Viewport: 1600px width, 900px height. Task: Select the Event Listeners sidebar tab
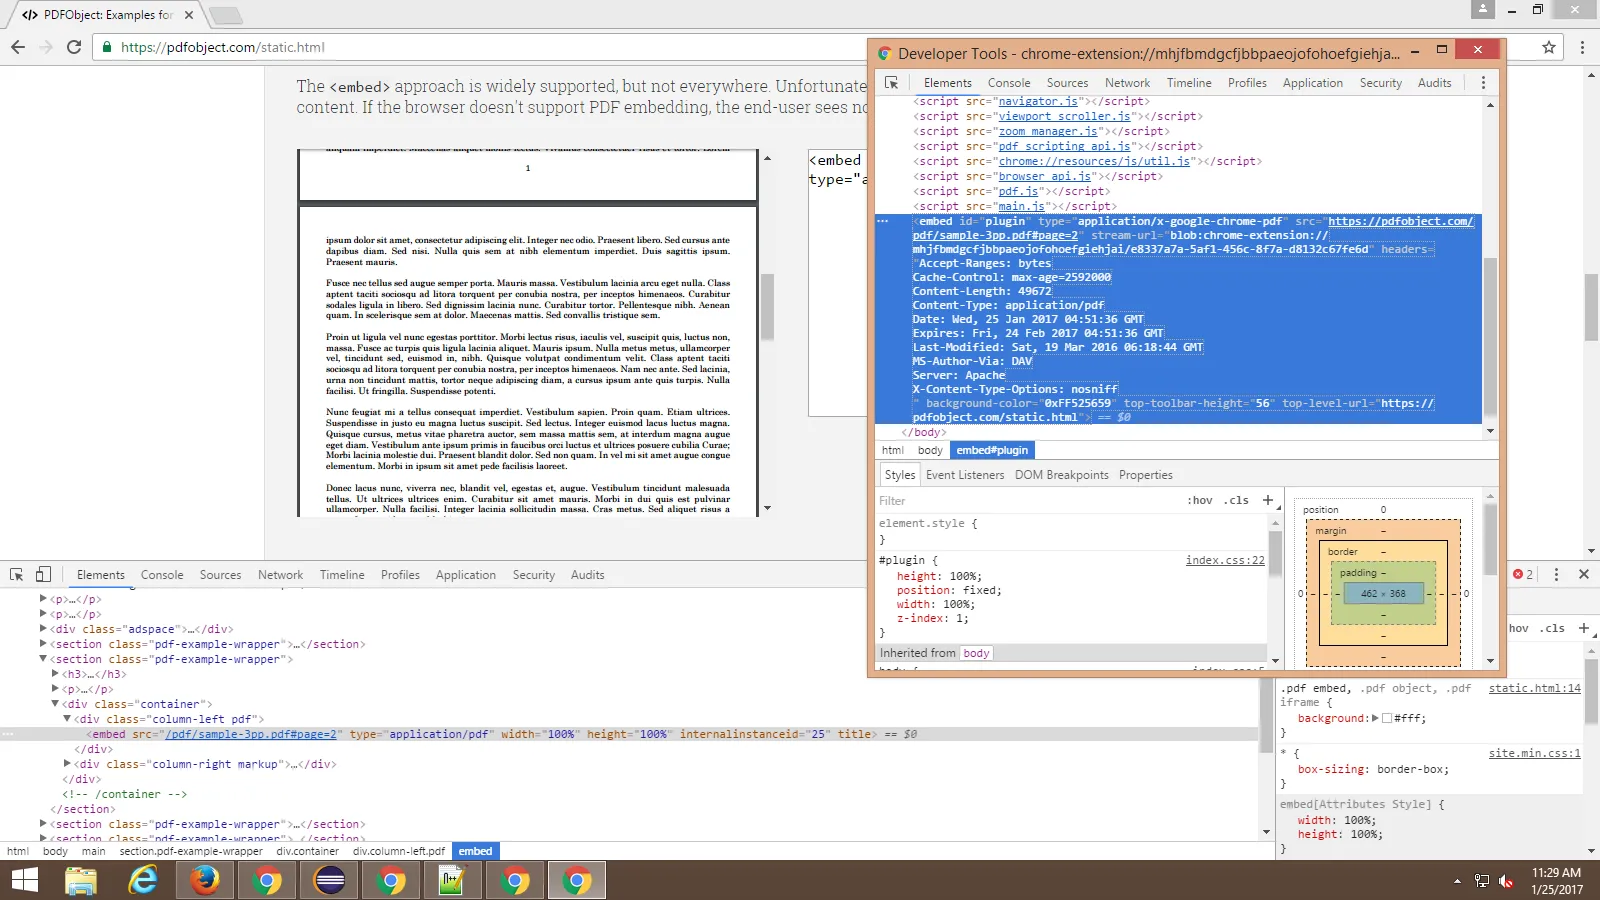tap(965, 475)
